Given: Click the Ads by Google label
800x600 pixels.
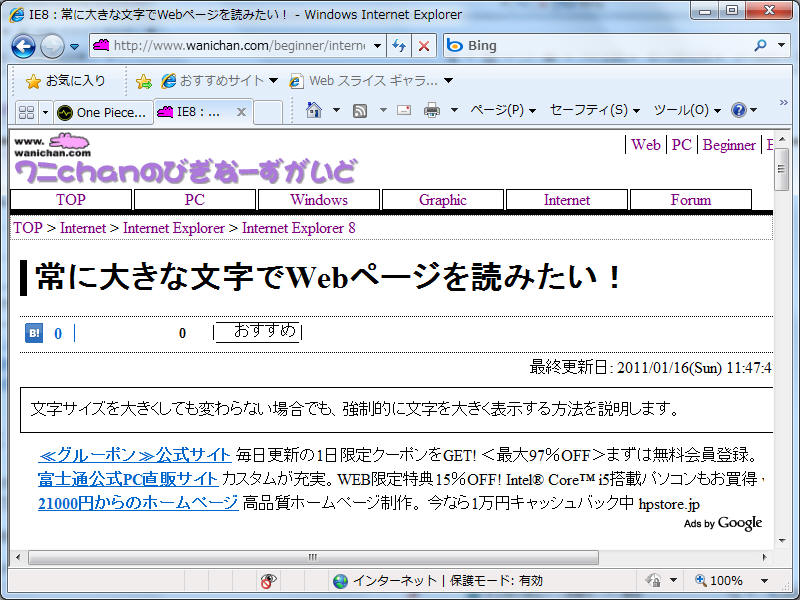Looking at the screenshot, I should pos(723,523).
